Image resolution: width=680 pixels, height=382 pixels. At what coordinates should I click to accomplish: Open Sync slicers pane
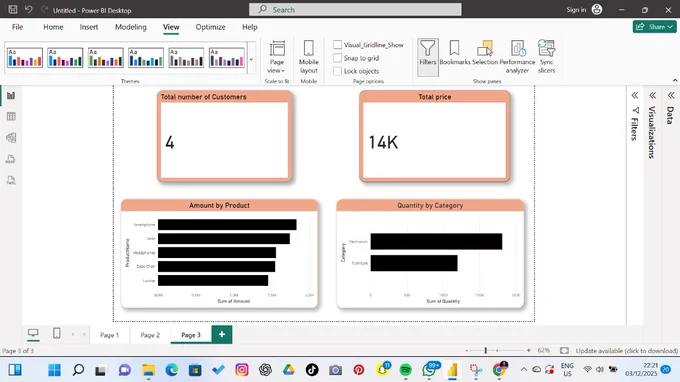click(x=546, y=56)
